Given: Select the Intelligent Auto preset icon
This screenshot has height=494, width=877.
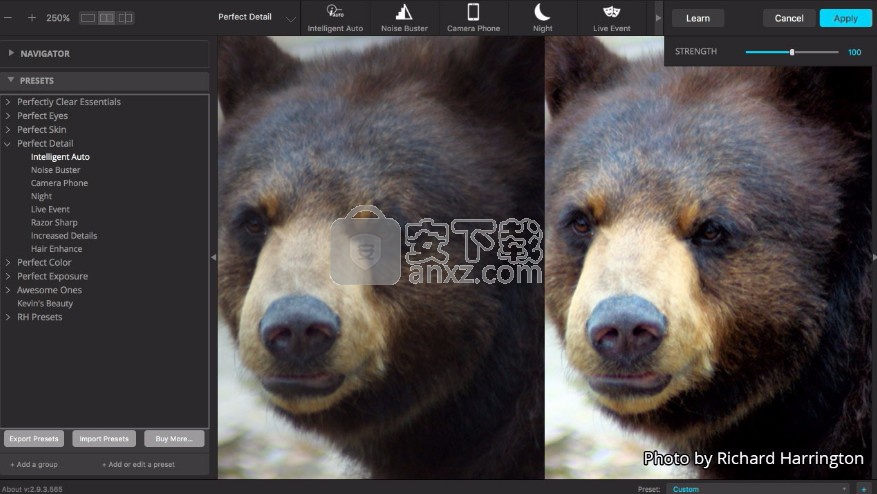Looking at the screenshot, I should click(x=335, y=12).
